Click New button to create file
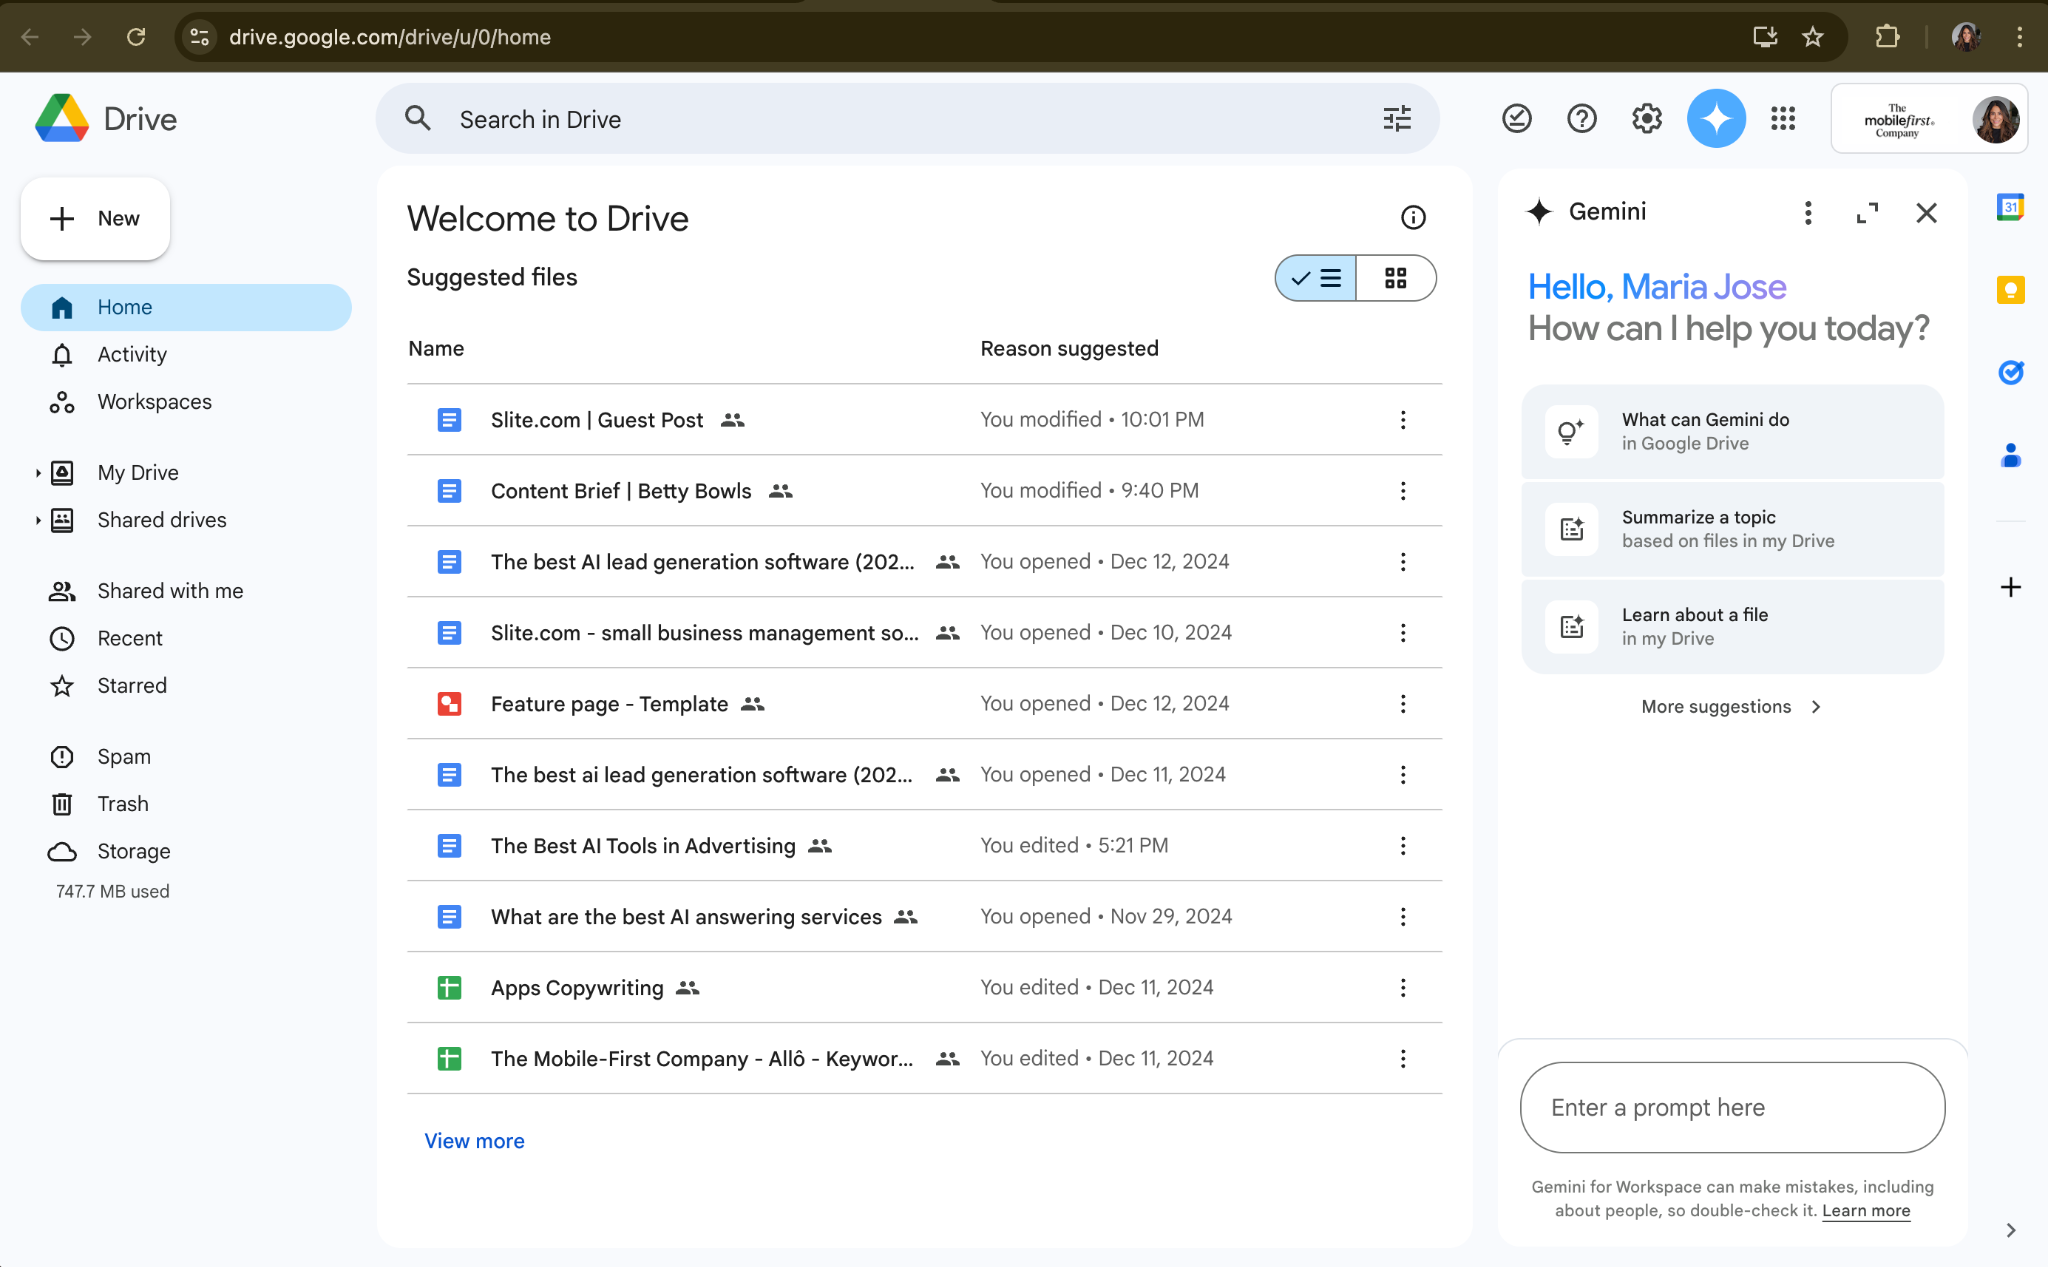 (x=94, y=217)
